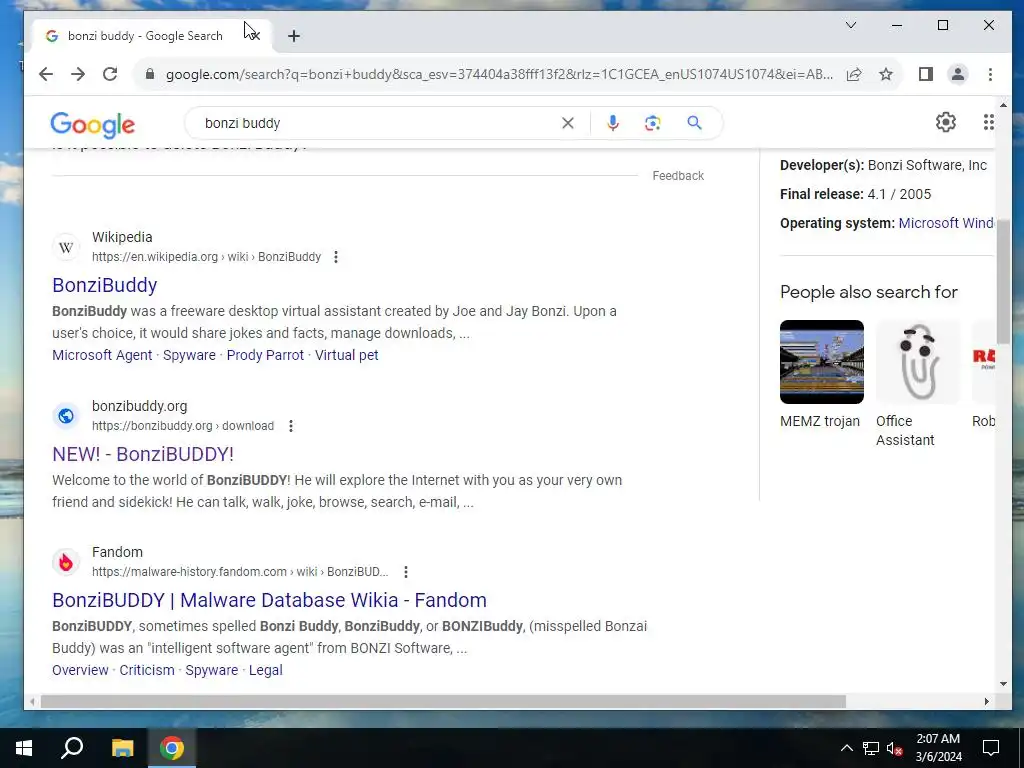Open the BonziBuddy Wikipedia result

[104, 285]
